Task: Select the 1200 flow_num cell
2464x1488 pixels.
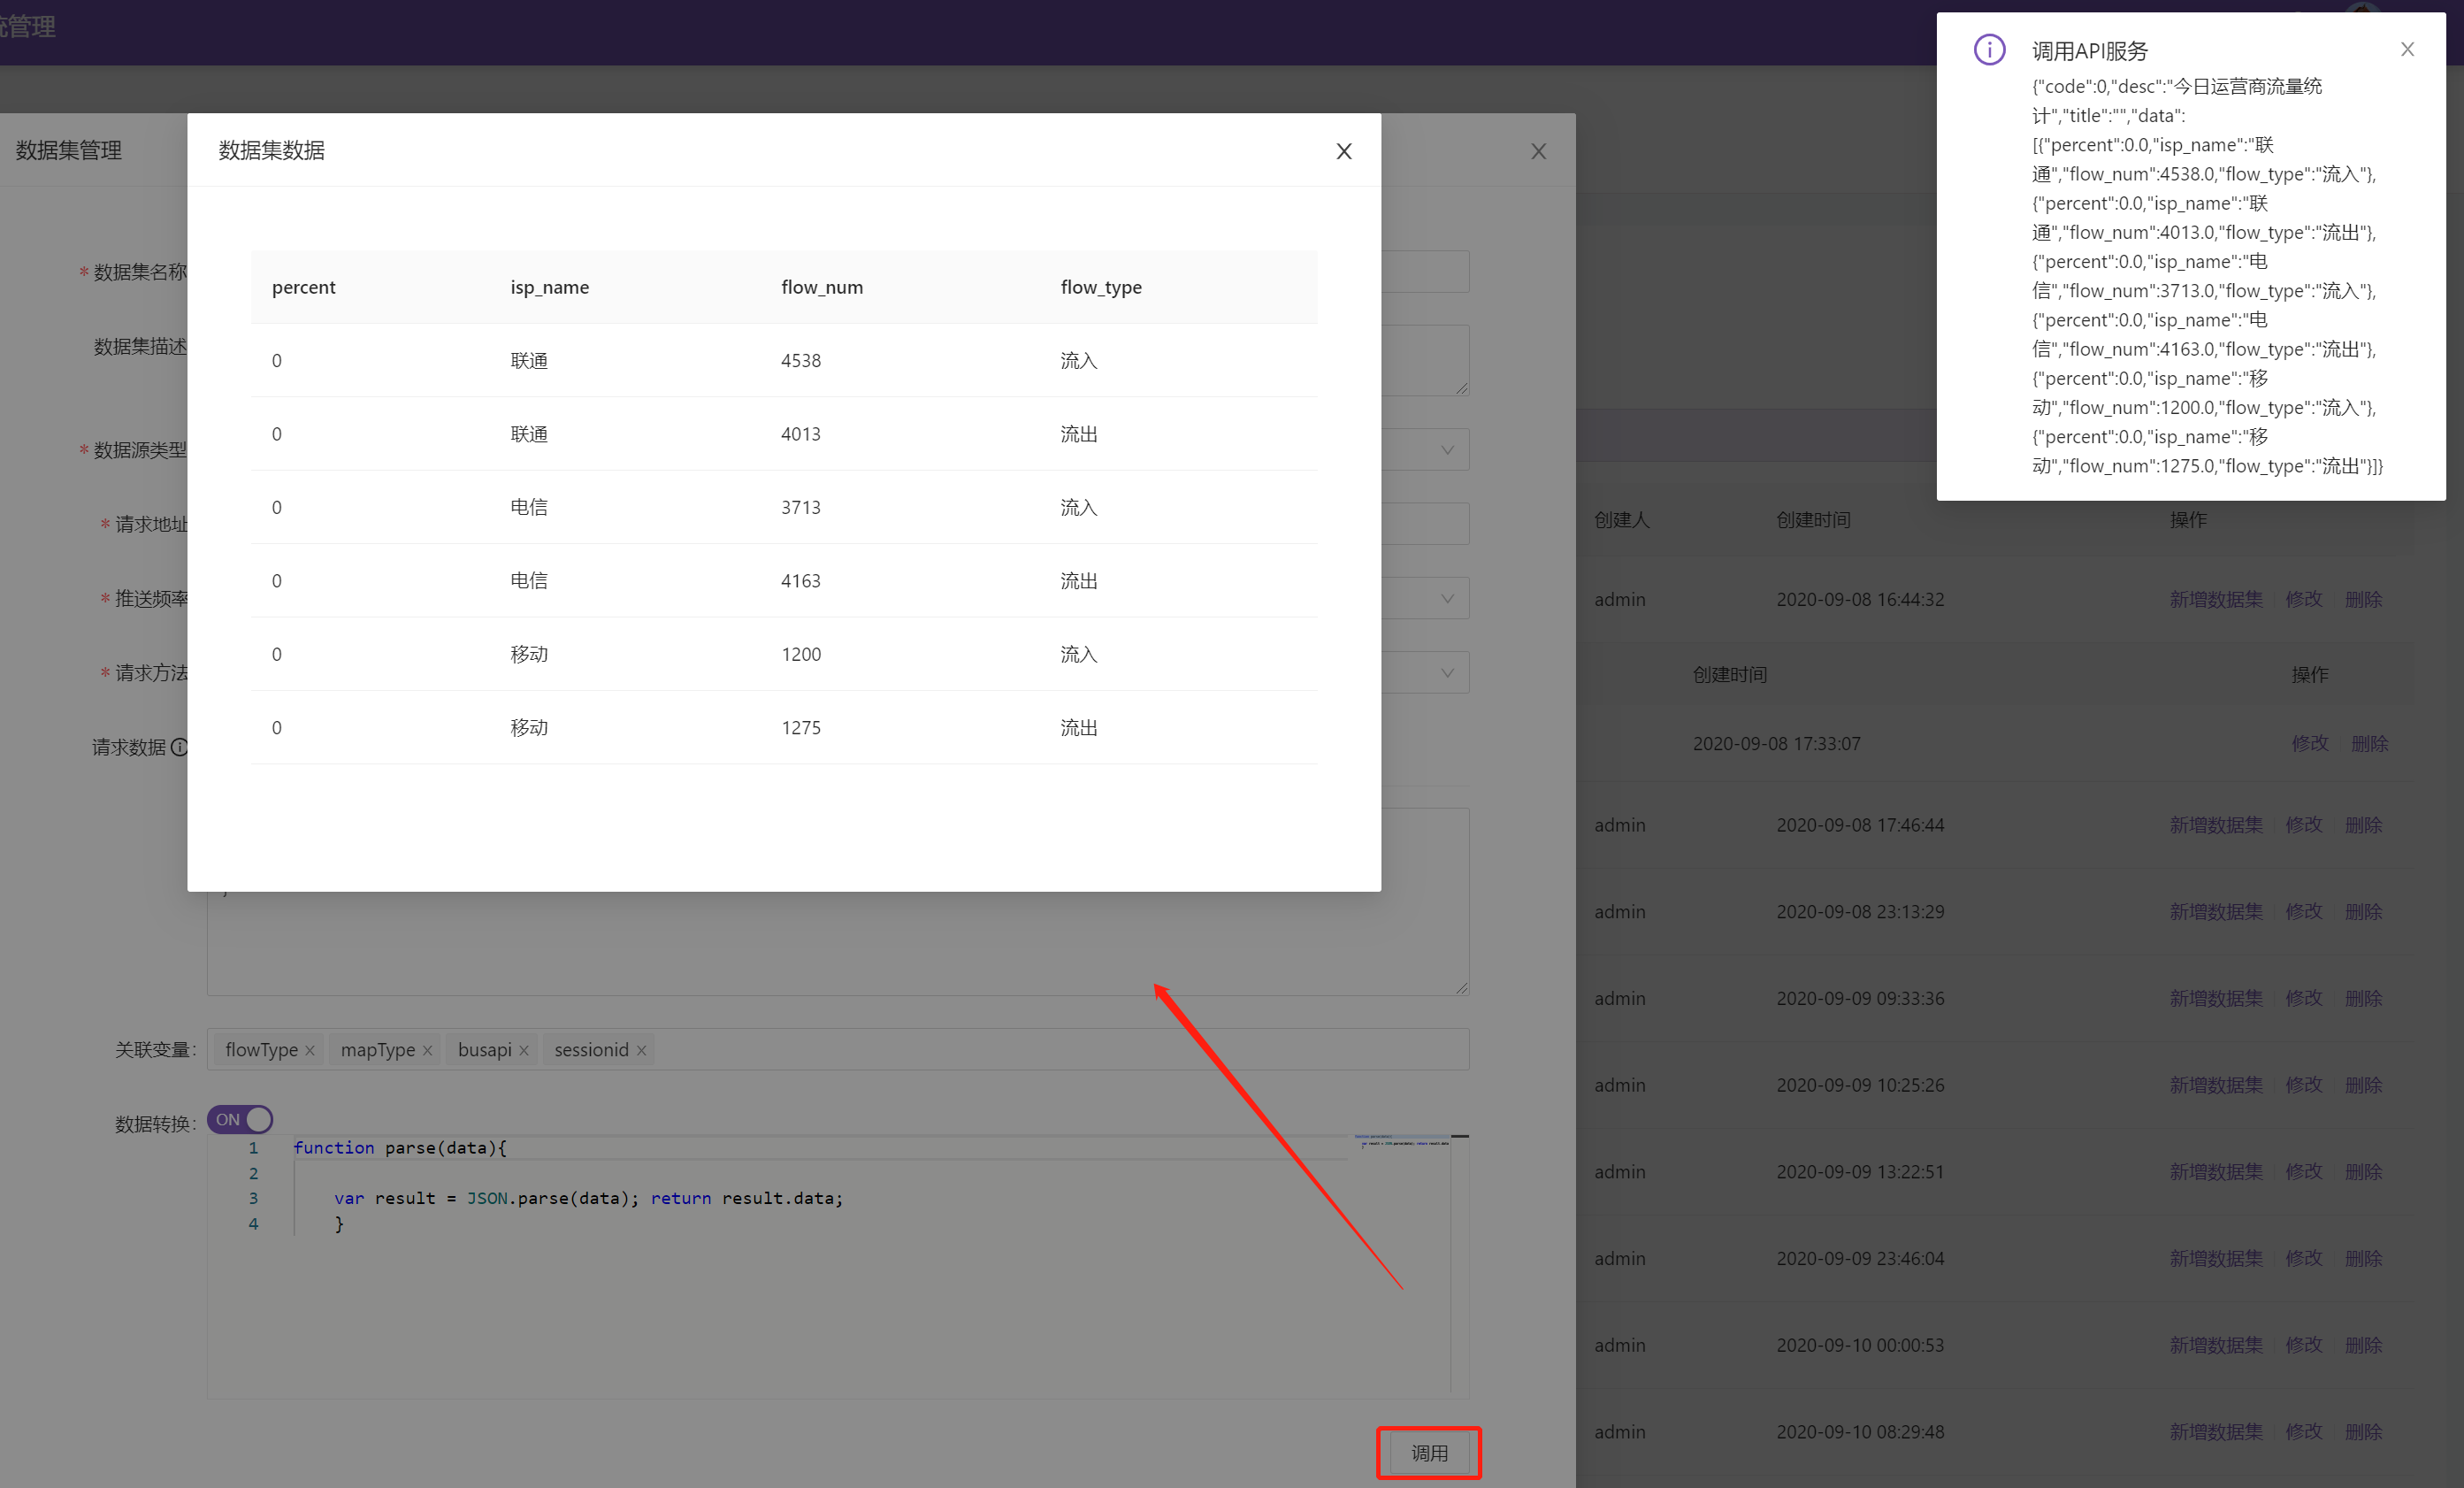Action: (x=801, y=654)
